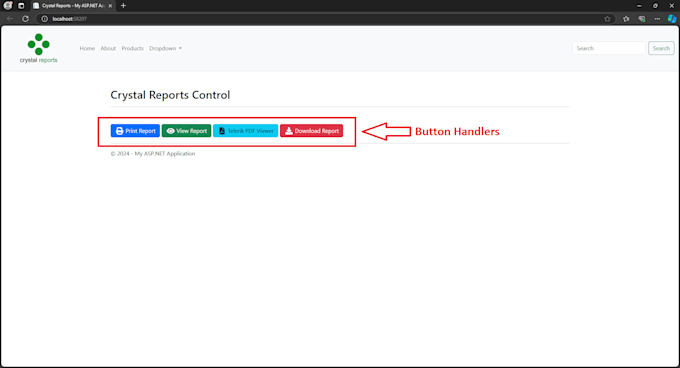
Task: Click the Print Report button
Action: [135, 131]
